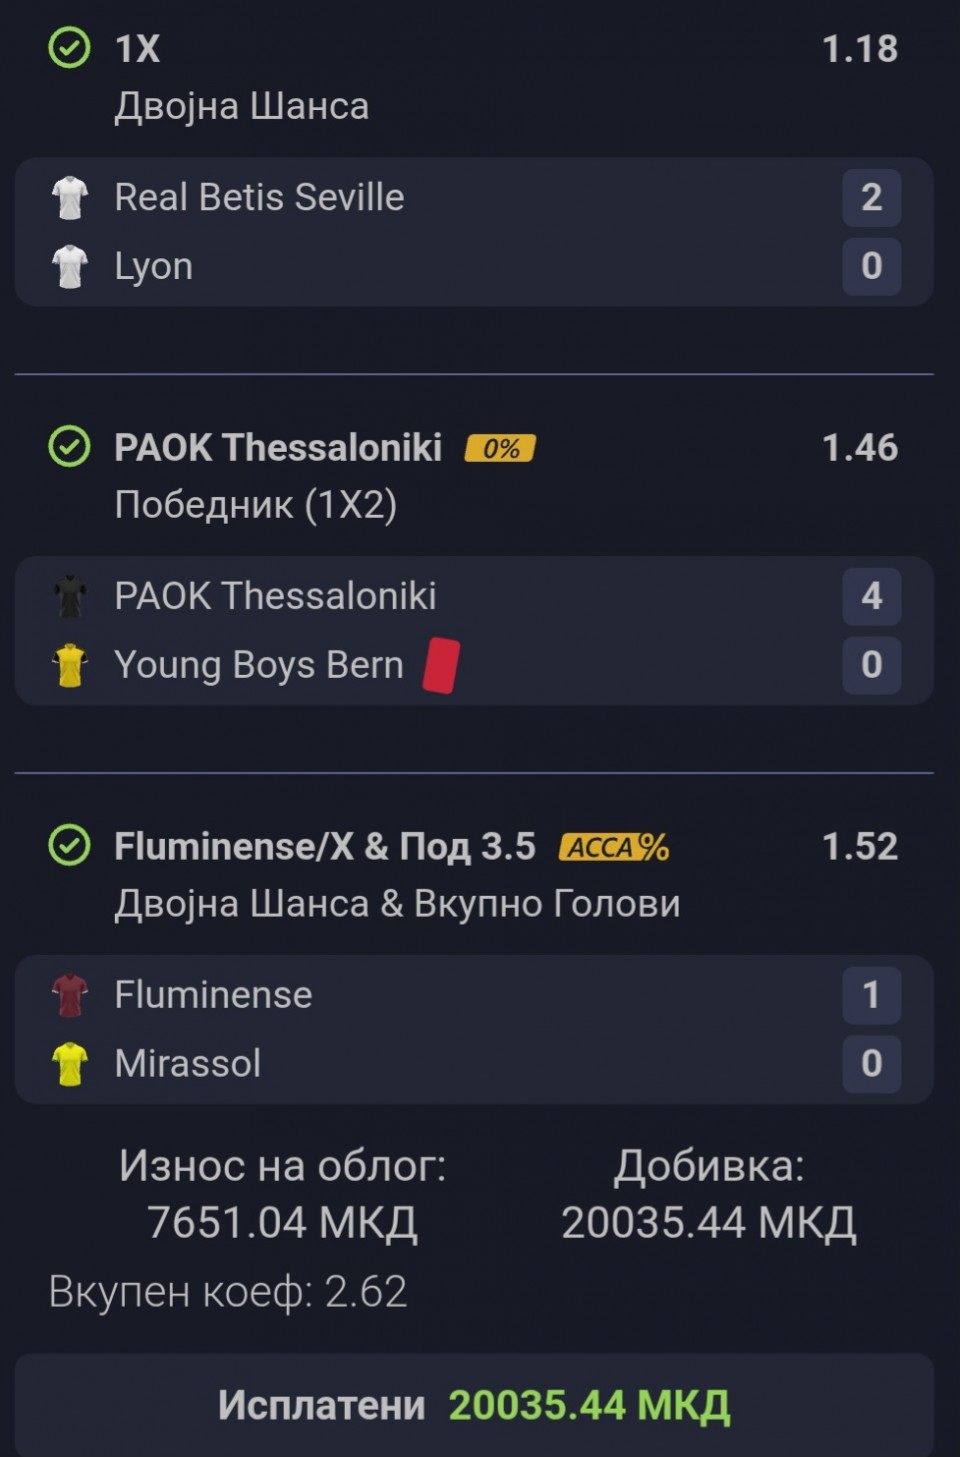Select the 1.46 odds for PAOK
Viewport: 960px width, 1457px height.
859,447
